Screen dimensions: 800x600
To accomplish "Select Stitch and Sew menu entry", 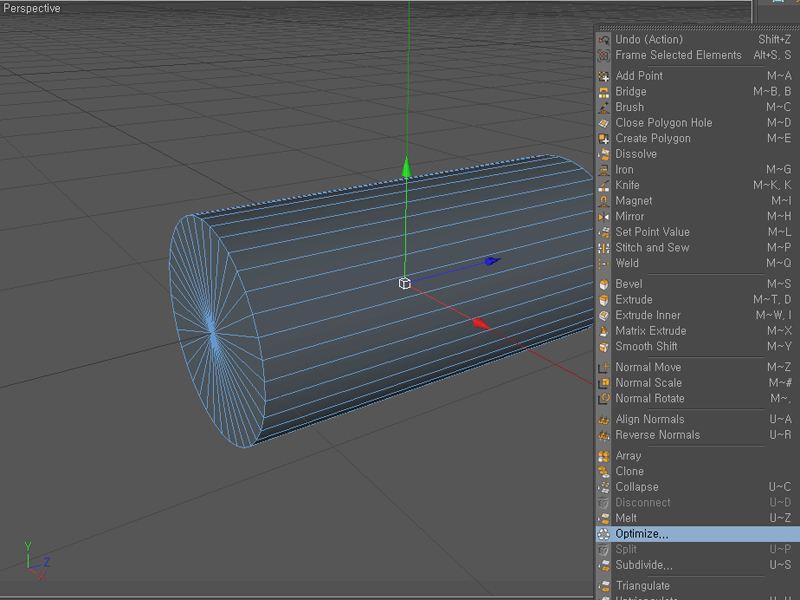I will [x=697, y=248].
